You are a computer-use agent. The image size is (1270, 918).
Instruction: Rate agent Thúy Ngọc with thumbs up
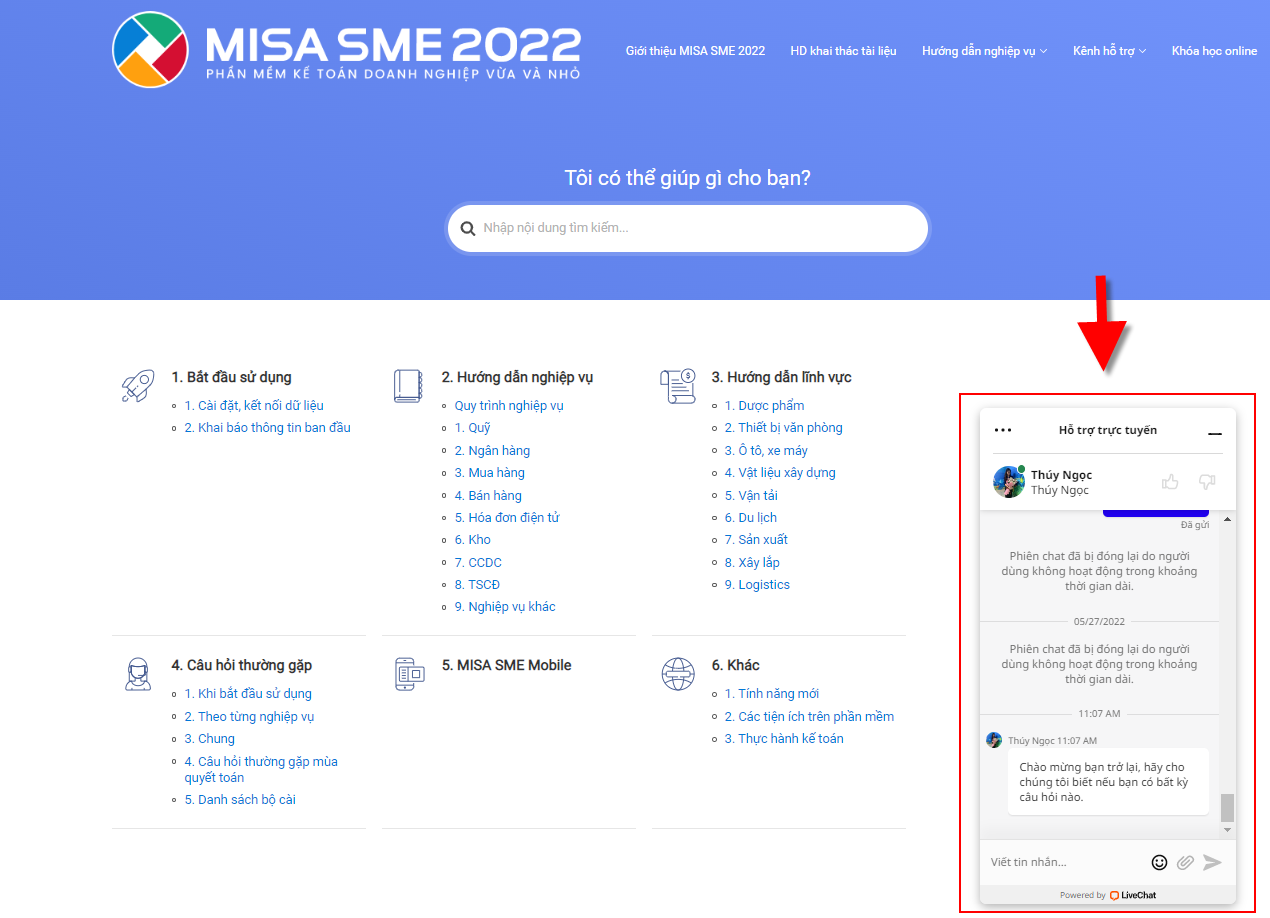pyautogui.click(x=1170, y=482)
